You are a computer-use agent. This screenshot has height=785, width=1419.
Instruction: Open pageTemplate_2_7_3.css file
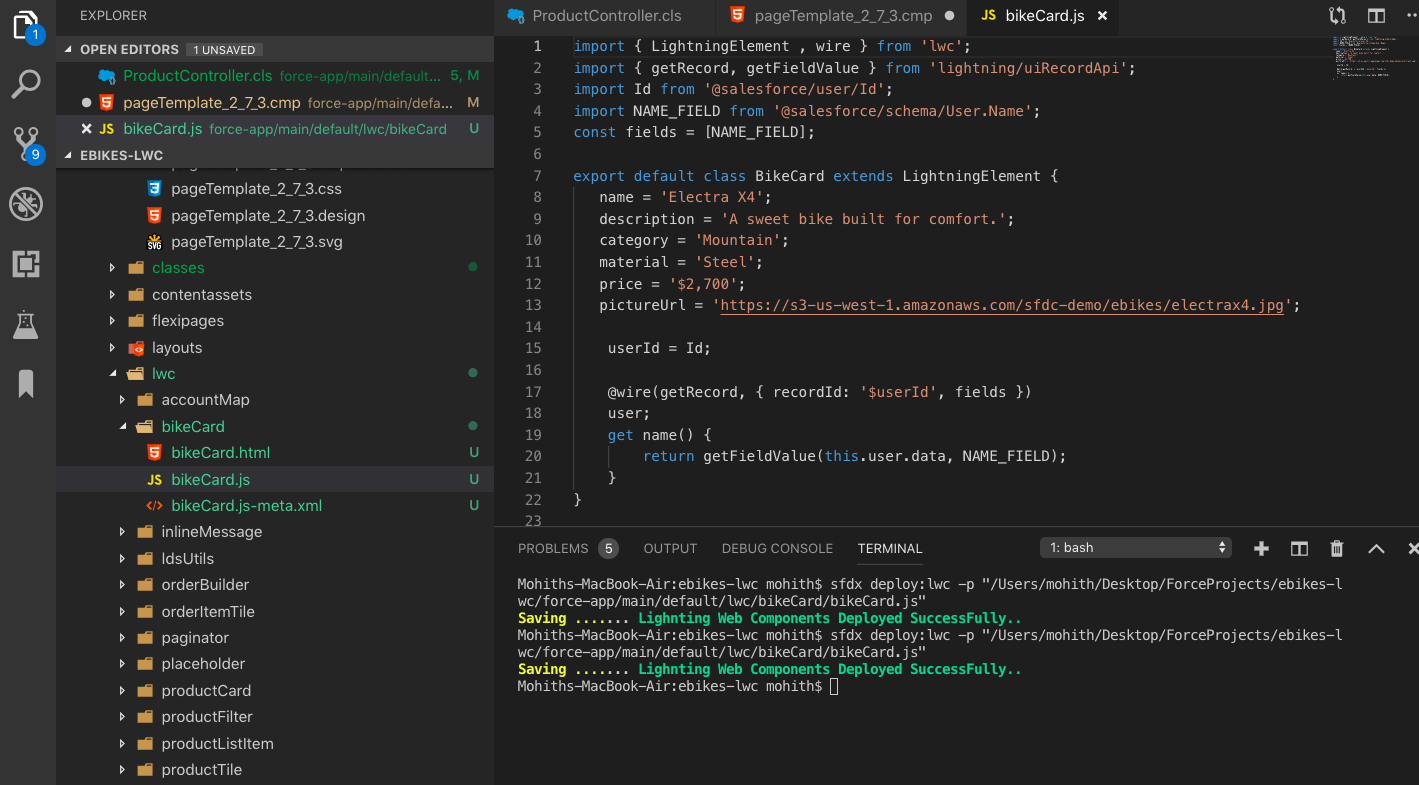pos(257,189)
